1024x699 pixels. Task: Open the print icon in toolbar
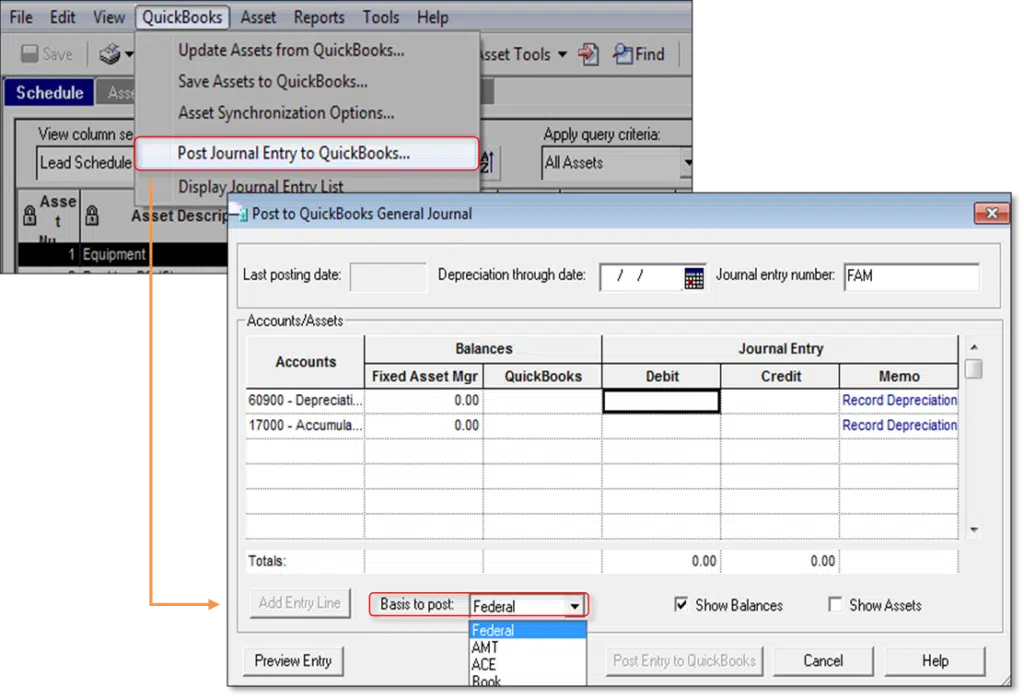[110, 54]
